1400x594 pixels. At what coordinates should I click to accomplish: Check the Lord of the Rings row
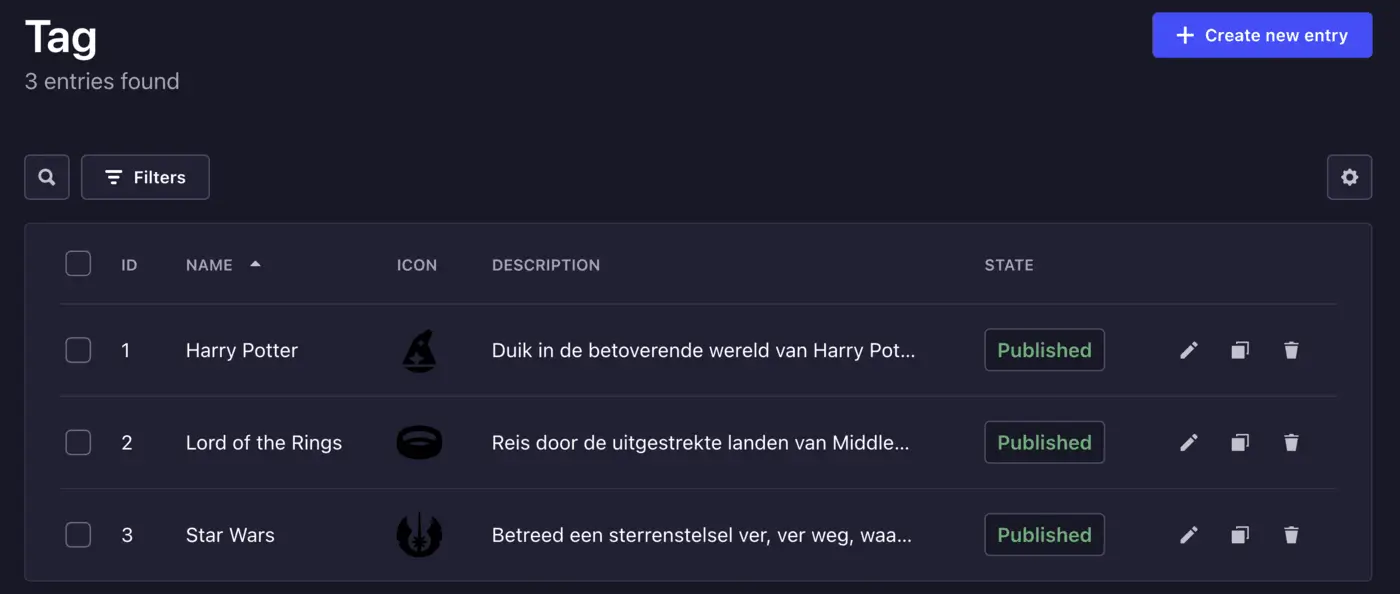coord(78,442)
